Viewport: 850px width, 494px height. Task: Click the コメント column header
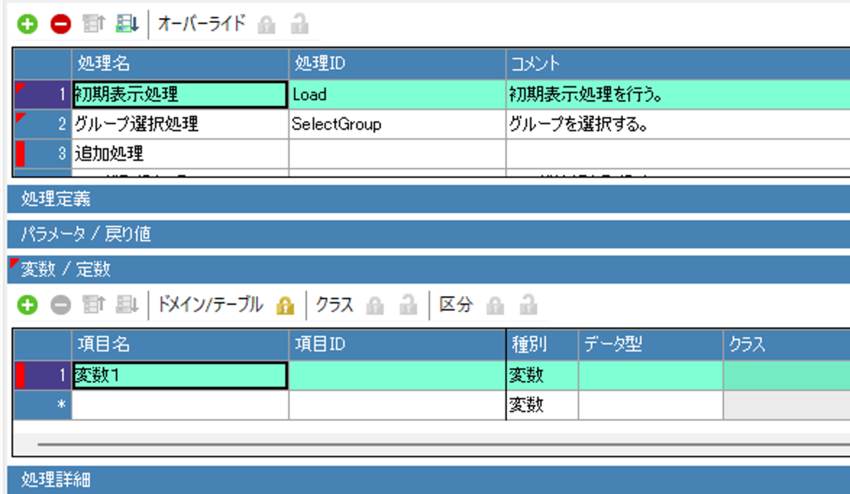[678, 64]
